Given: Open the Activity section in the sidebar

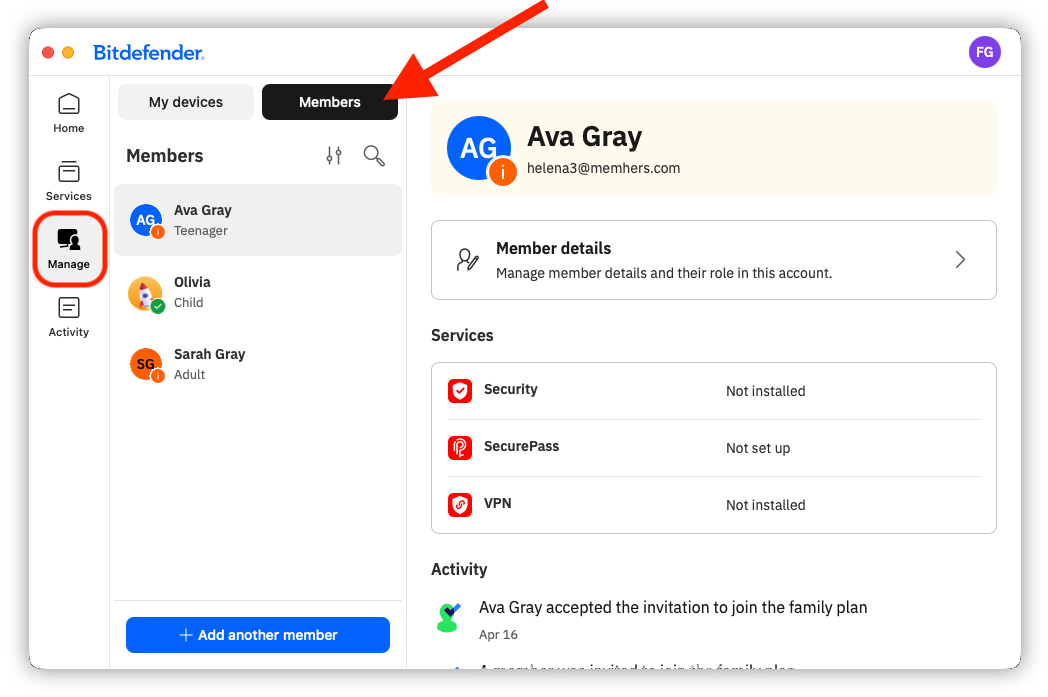Looking at the screenshot, I should click(69, 317).
